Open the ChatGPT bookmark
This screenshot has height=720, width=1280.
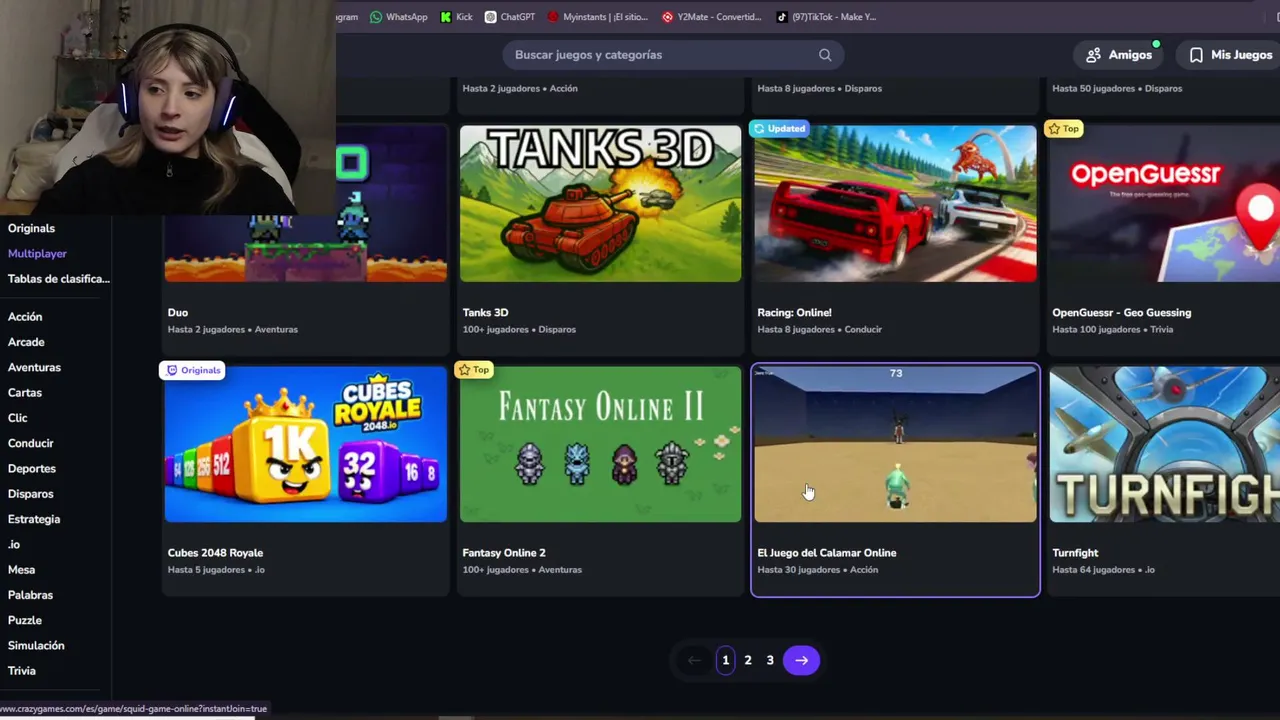pyautogui.click(x=510, y=17)
